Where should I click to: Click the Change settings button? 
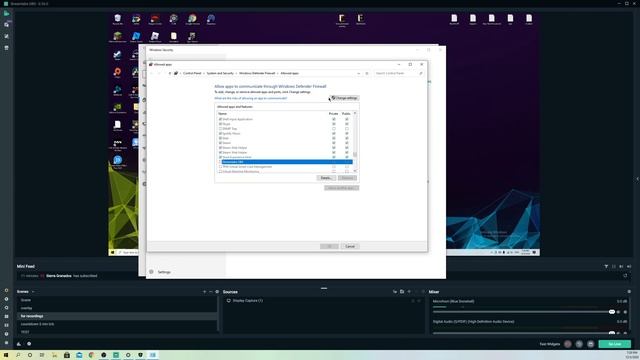coord(344,98)
